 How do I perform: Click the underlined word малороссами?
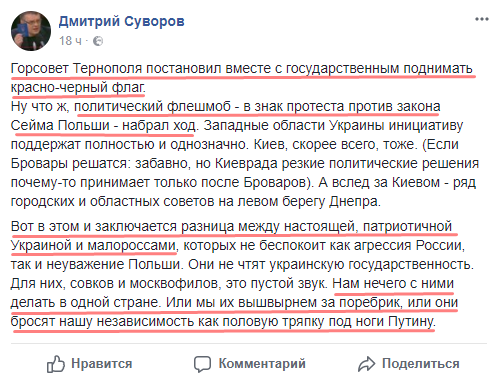point(132,246)
